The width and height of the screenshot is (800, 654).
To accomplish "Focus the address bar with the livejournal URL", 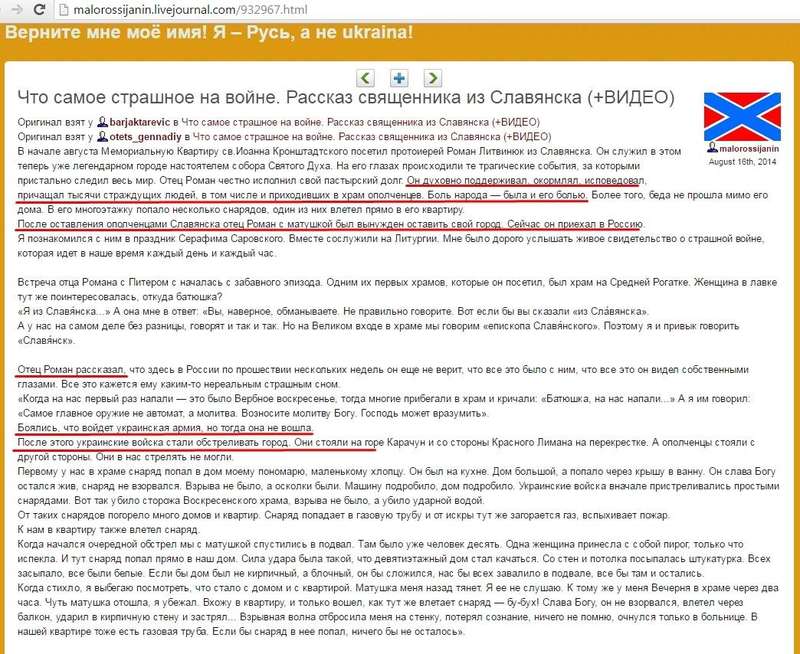I will point(200,10).
